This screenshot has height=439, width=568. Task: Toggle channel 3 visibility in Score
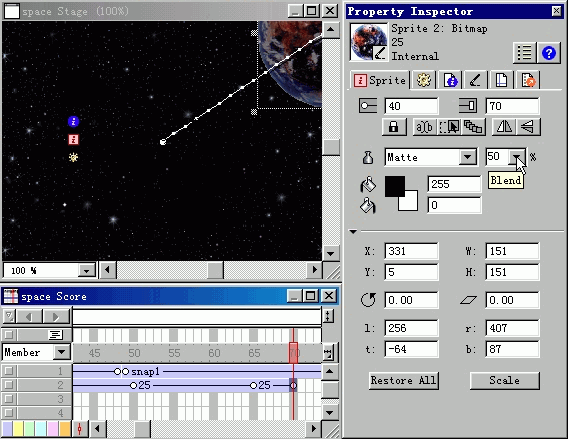[9, 399]
